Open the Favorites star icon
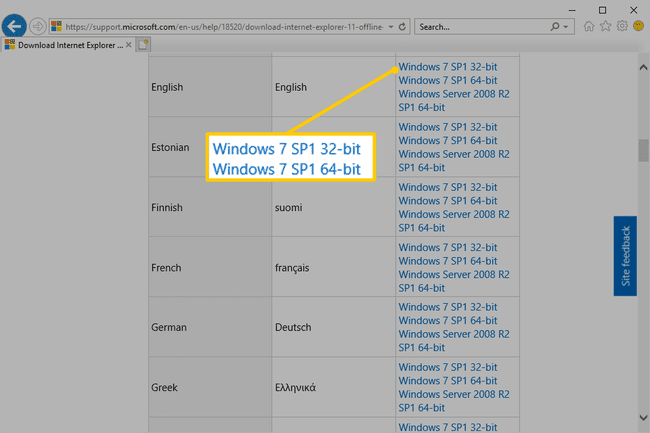 605,27
